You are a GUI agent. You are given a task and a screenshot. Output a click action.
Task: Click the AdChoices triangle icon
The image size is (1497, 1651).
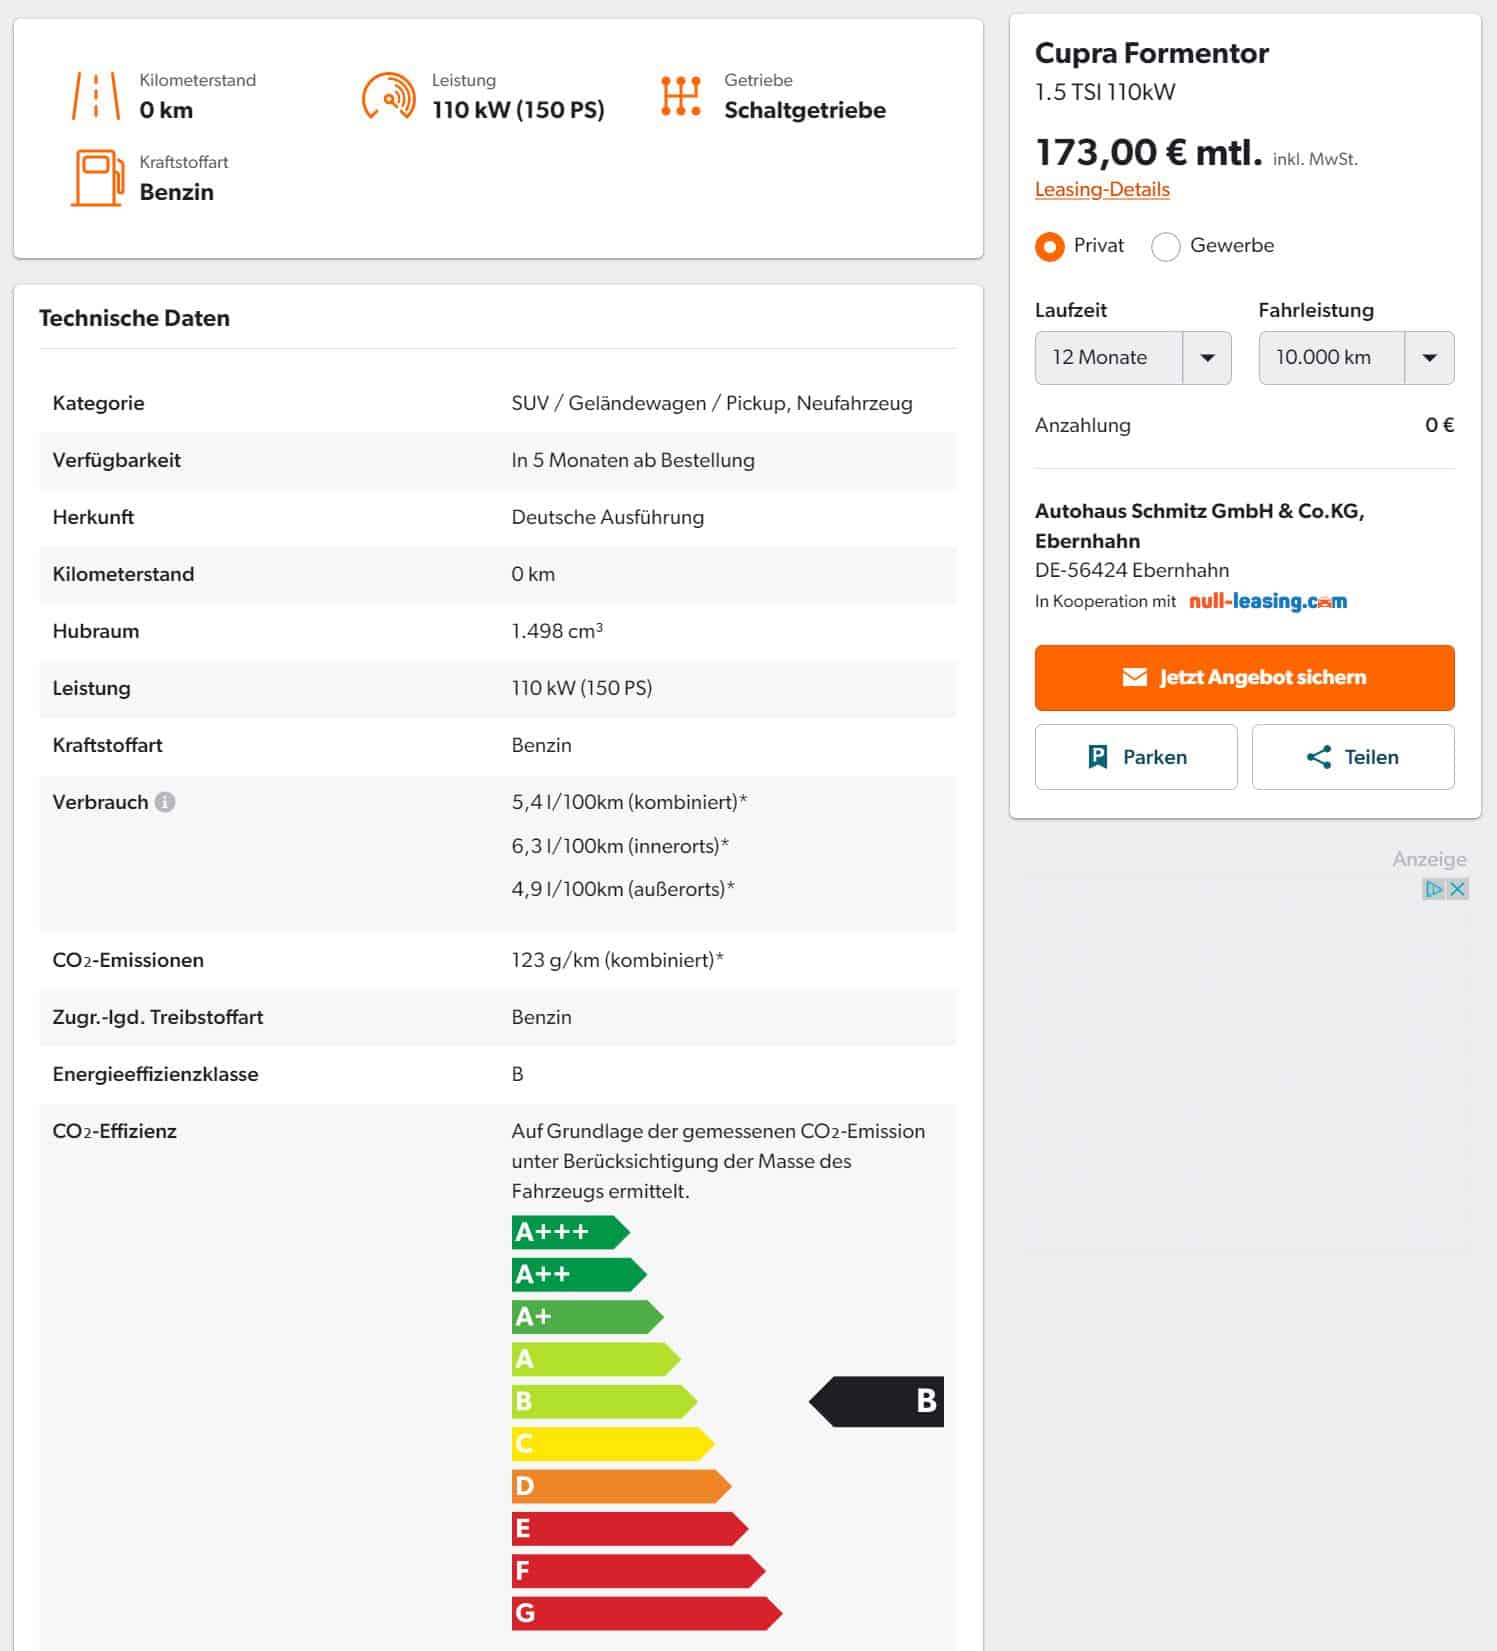[1434, 889]
